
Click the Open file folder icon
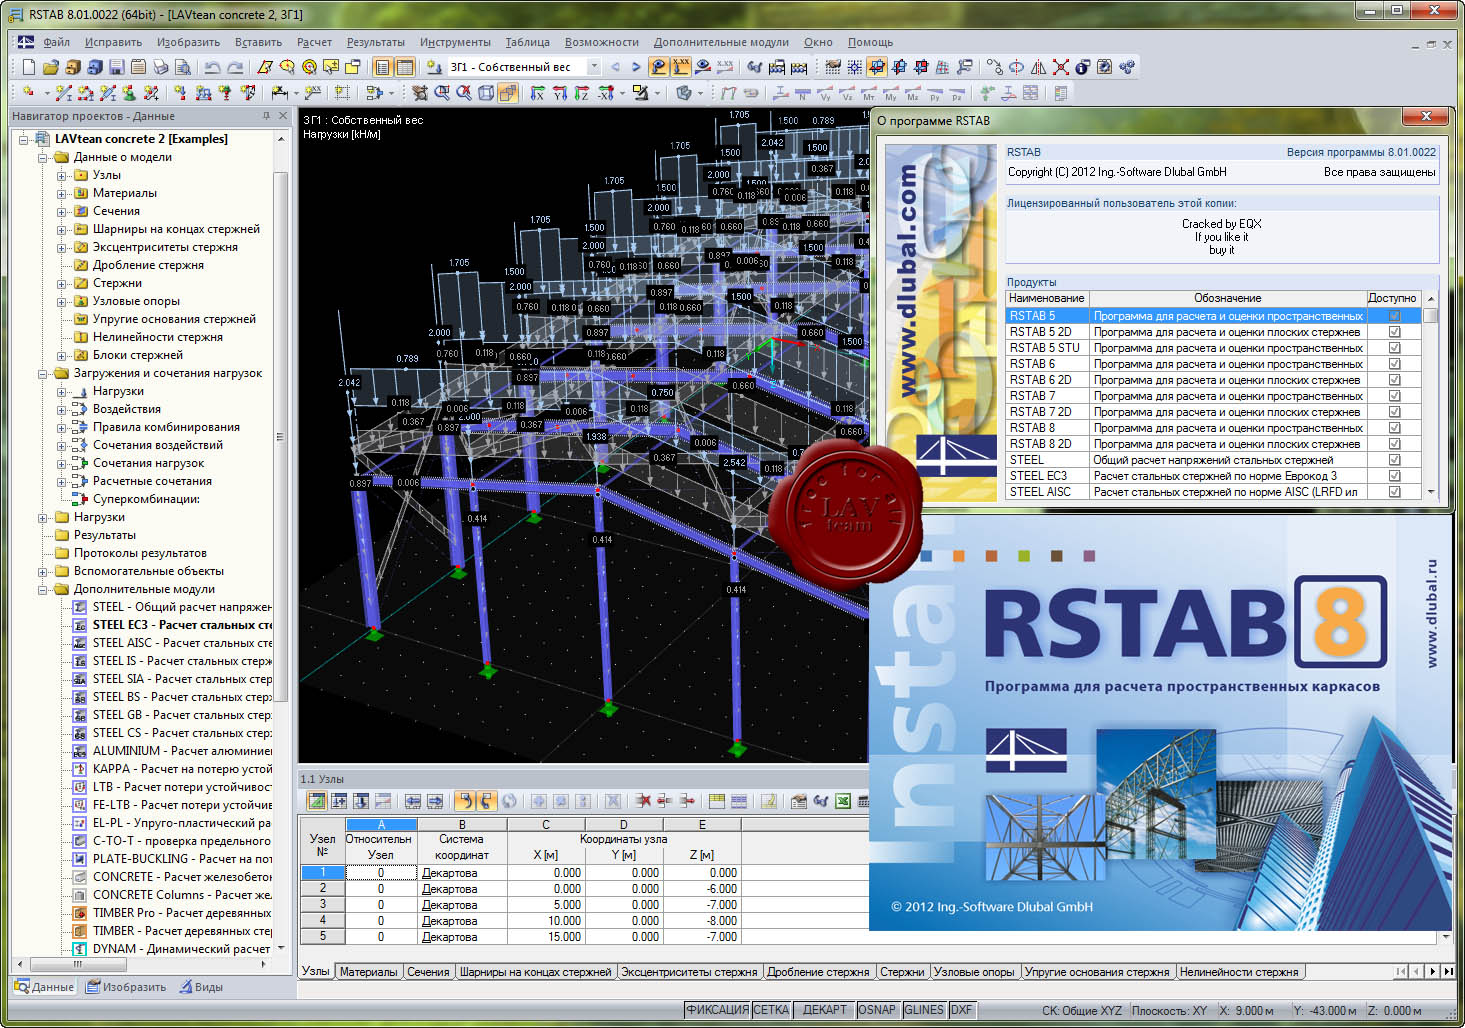coord(50,67)
